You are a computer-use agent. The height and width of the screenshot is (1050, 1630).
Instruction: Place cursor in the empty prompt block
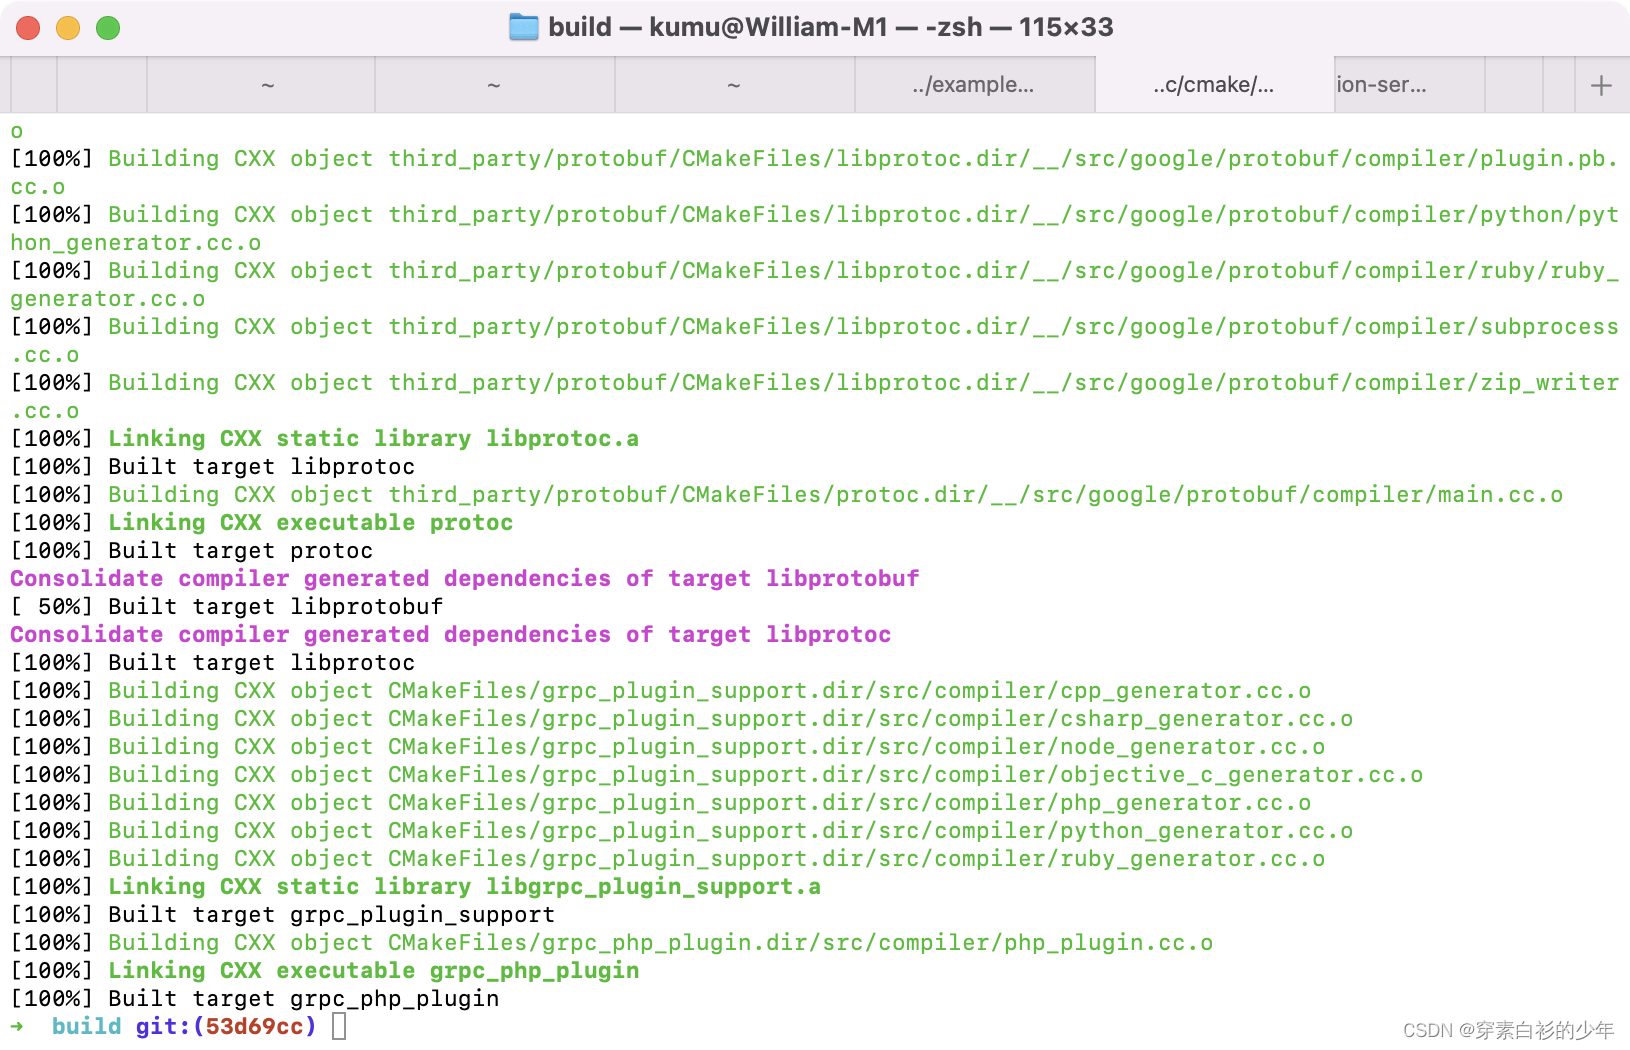[x=338, y=1026]
